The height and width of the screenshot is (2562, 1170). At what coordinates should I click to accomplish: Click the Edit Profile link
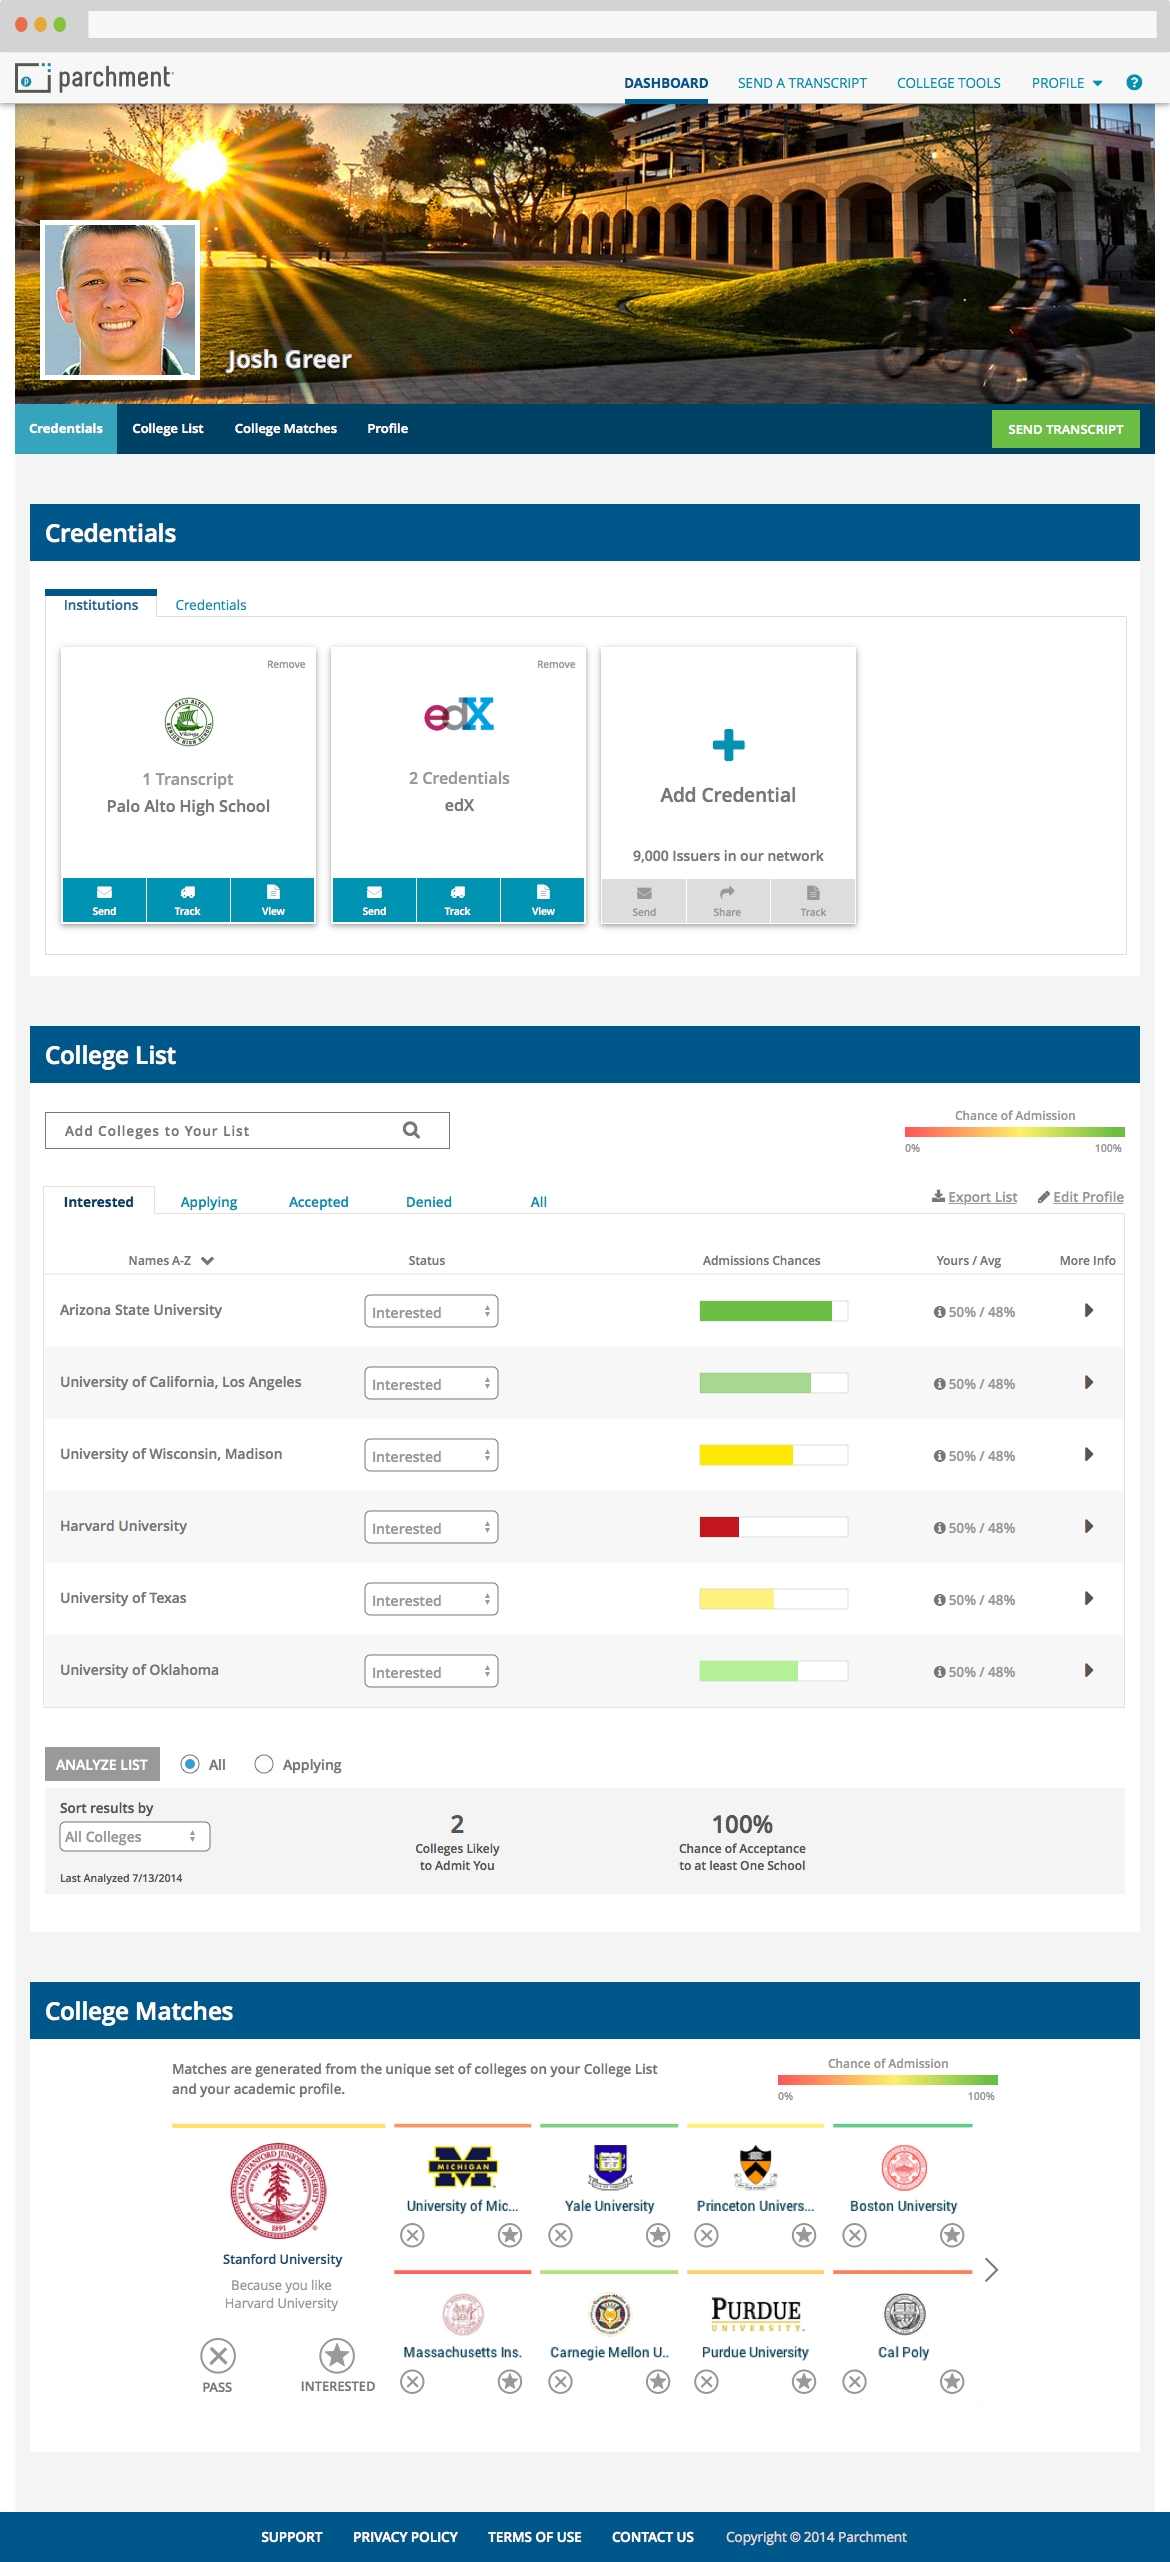[1081, 1197]
